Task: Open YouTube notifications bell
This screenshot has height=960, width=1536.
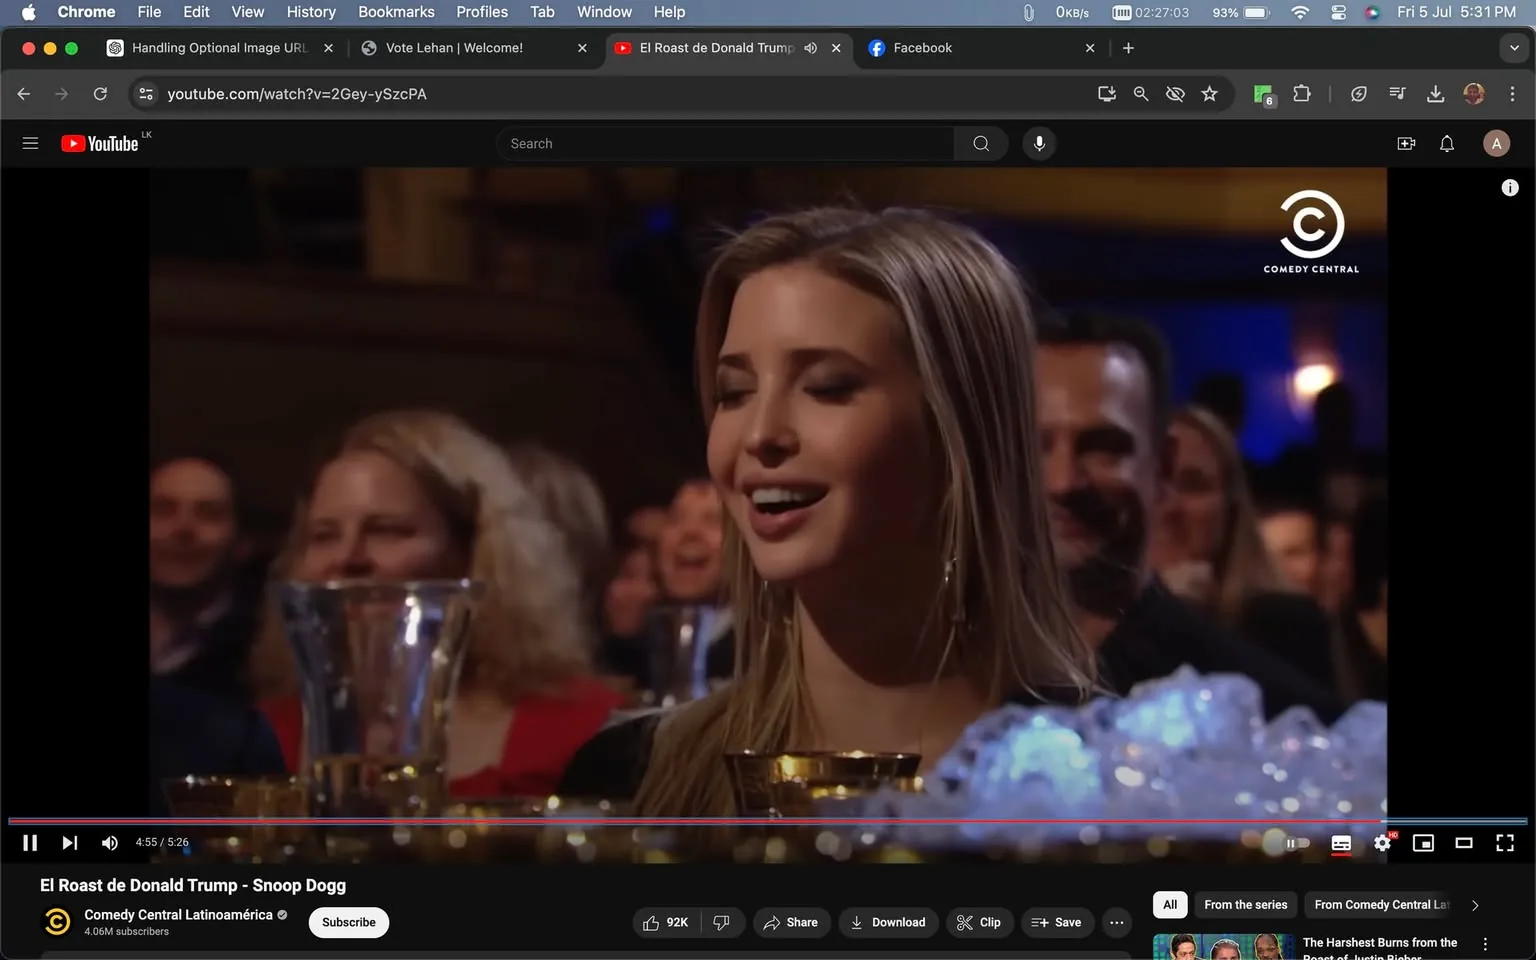Action: click(x=1446, y=143)
